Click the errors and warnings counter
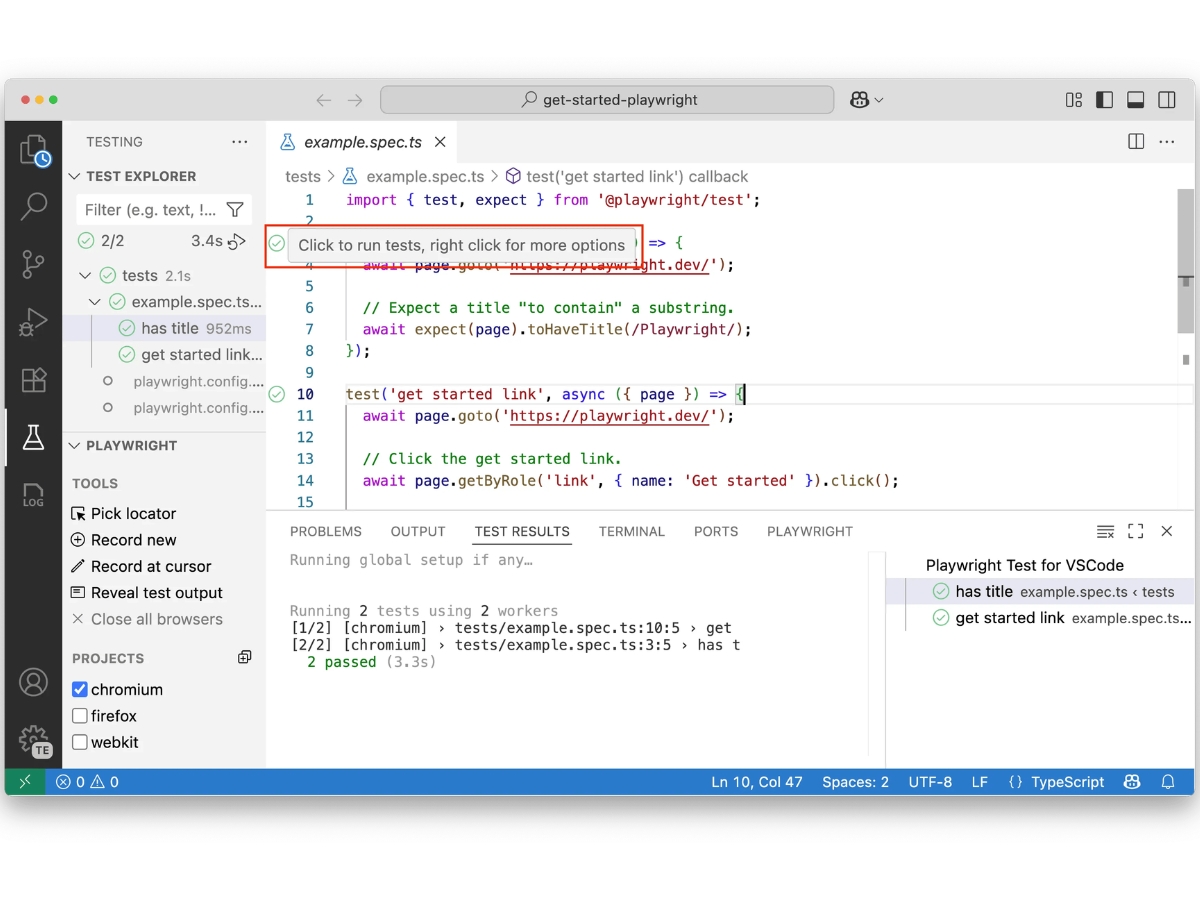Screen dimensions: 1200x900 (x=87, y=782)
